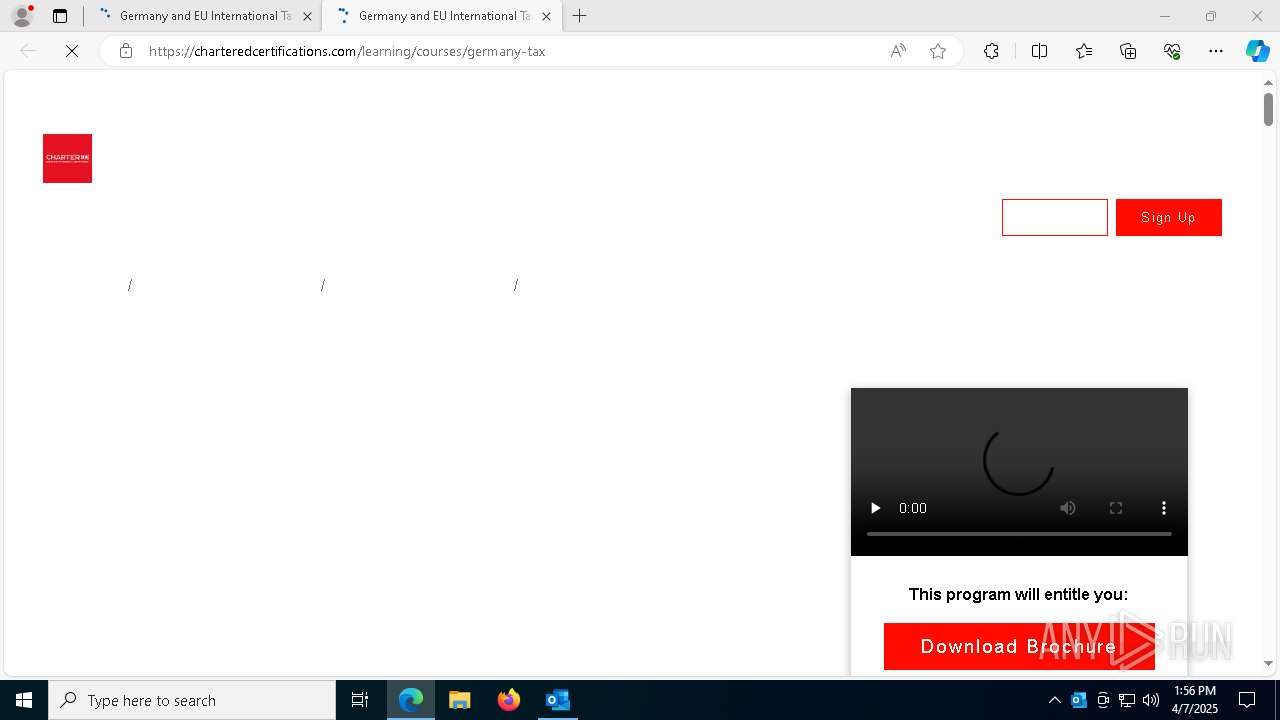The height and width of the screenshot is (720, 1280).
Task: Open network settings tray icon
Action: [1127, 700]
